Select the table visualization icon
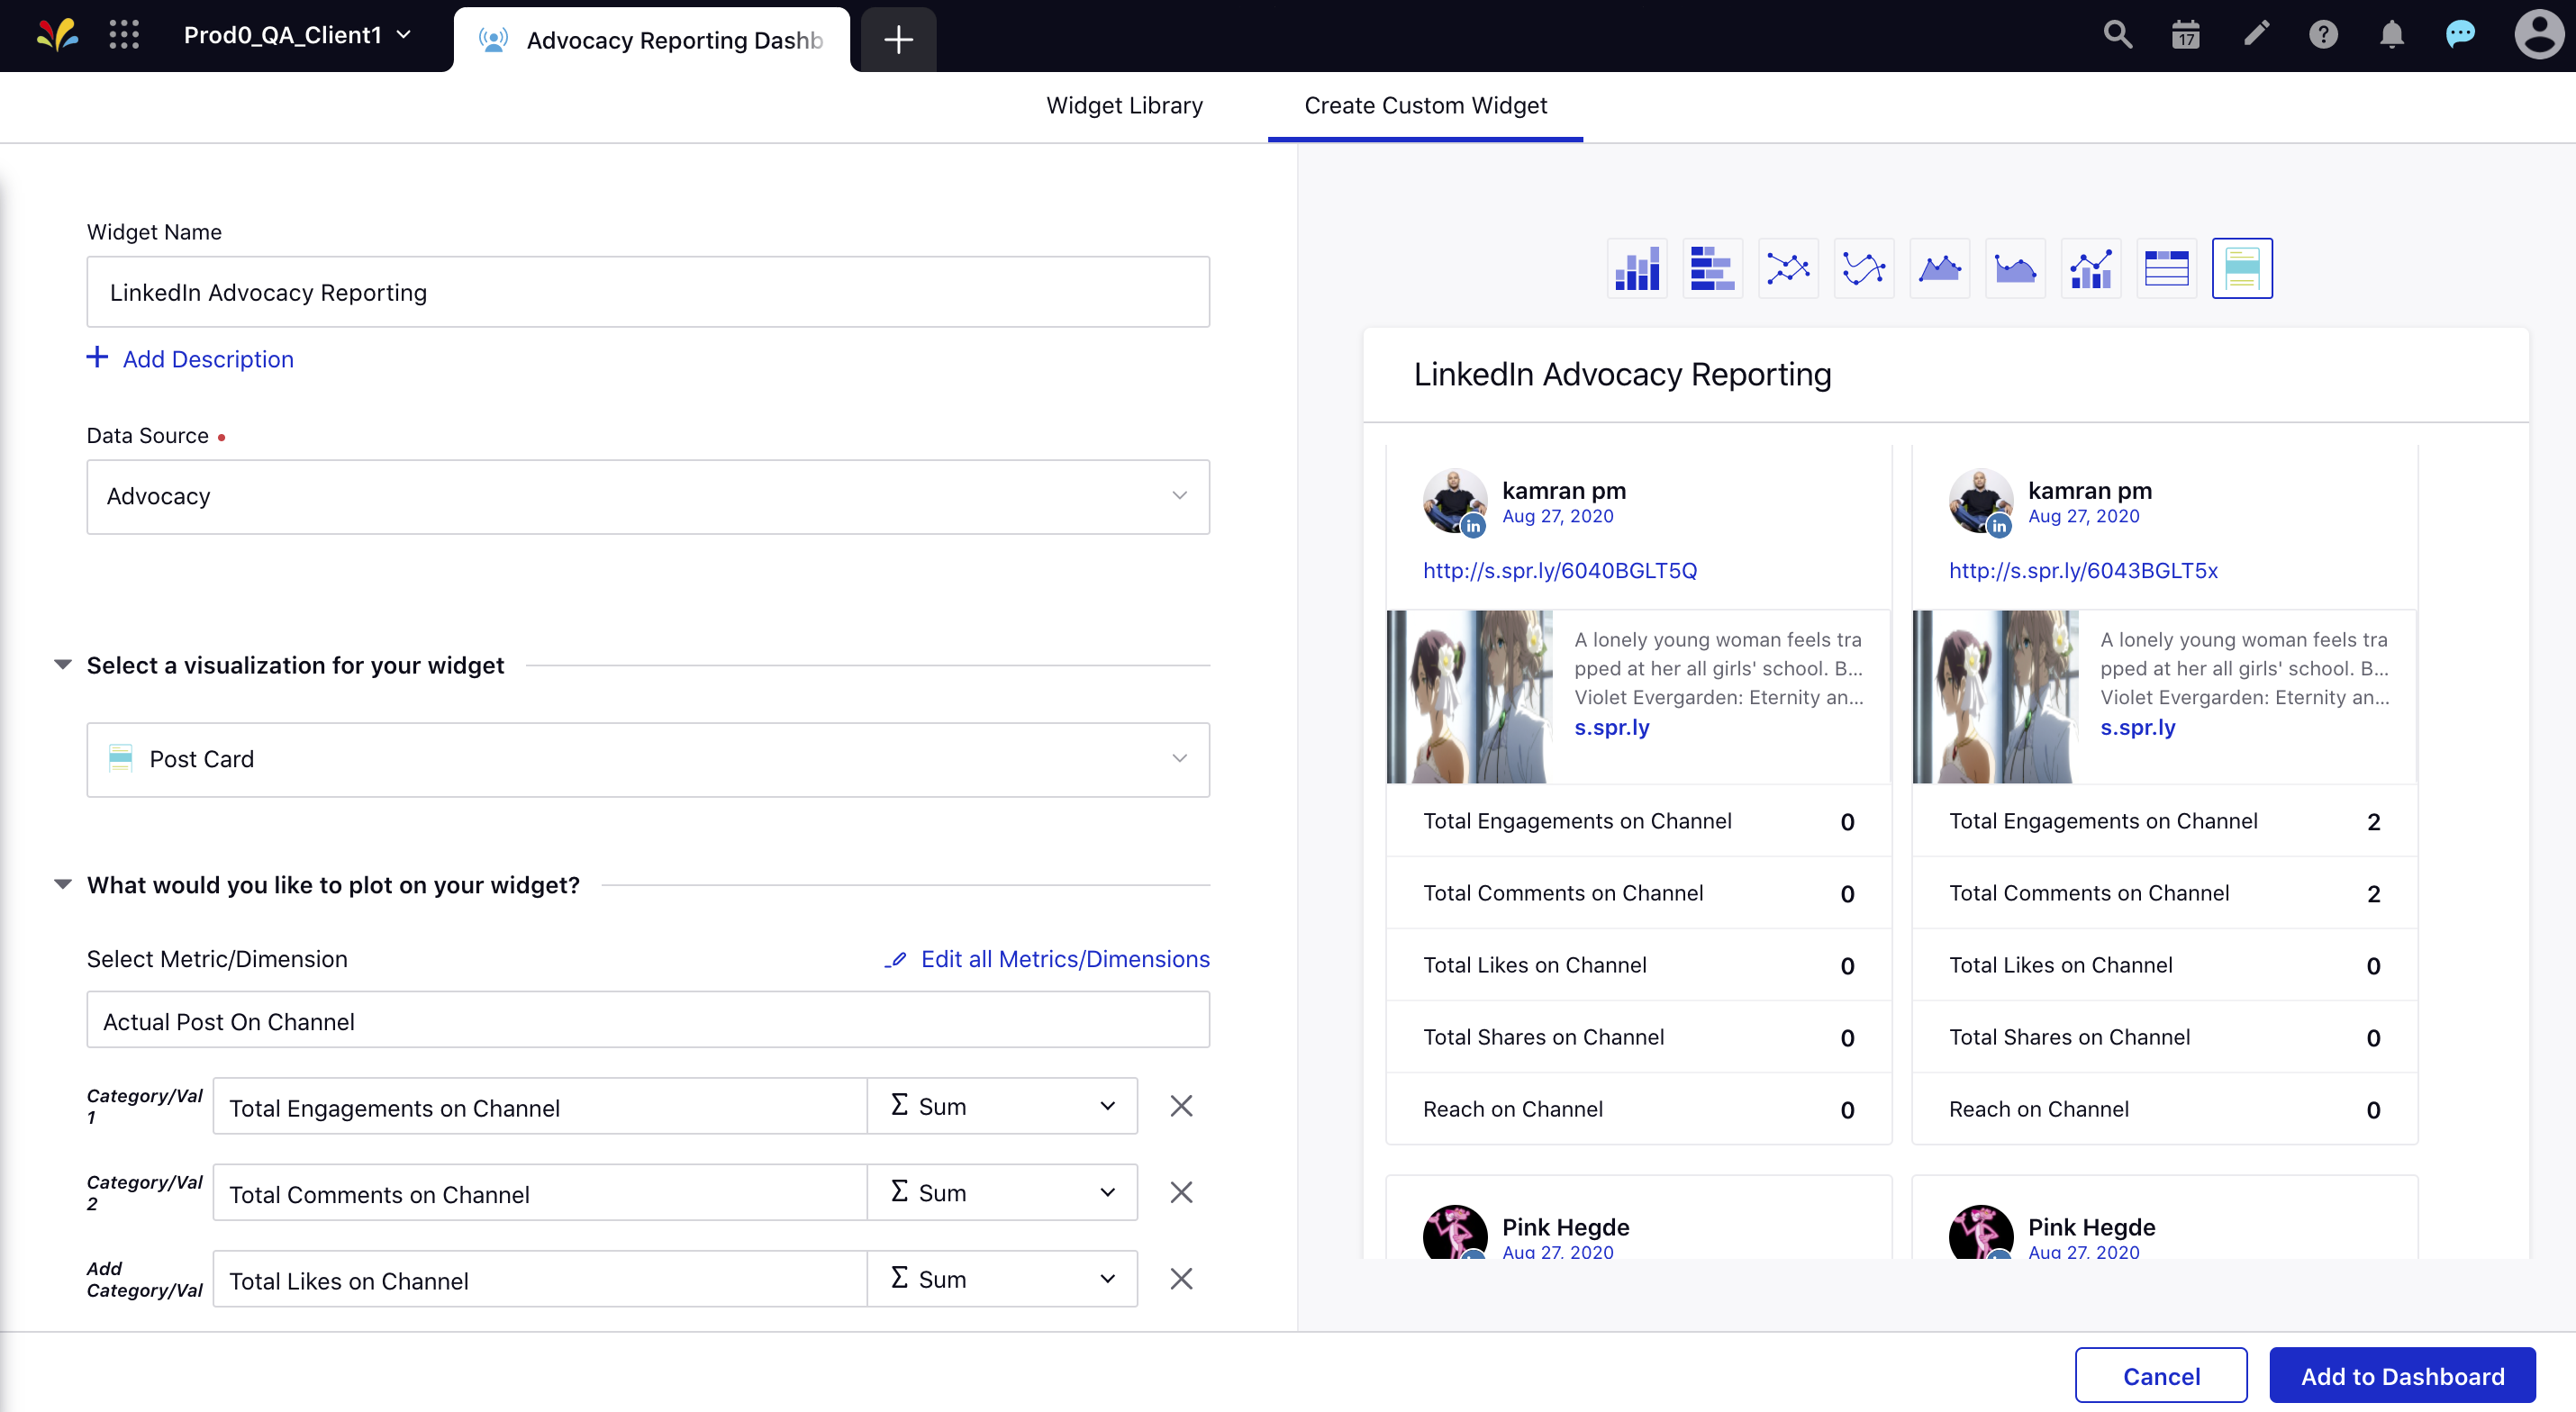The height and width of the screenshot is (1412, 2576). tap(2166, 268)
